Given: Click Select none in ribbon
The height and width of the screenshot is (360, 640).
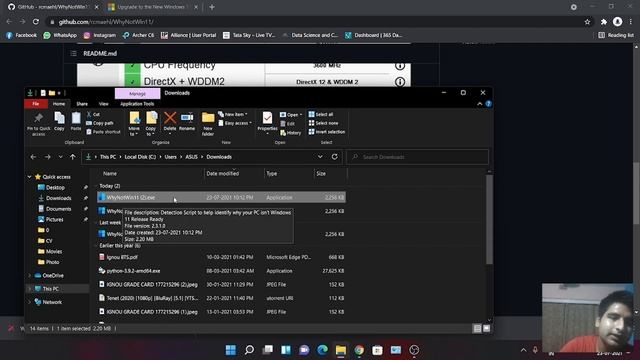Looking at the screenshot, I should (323, 123).
